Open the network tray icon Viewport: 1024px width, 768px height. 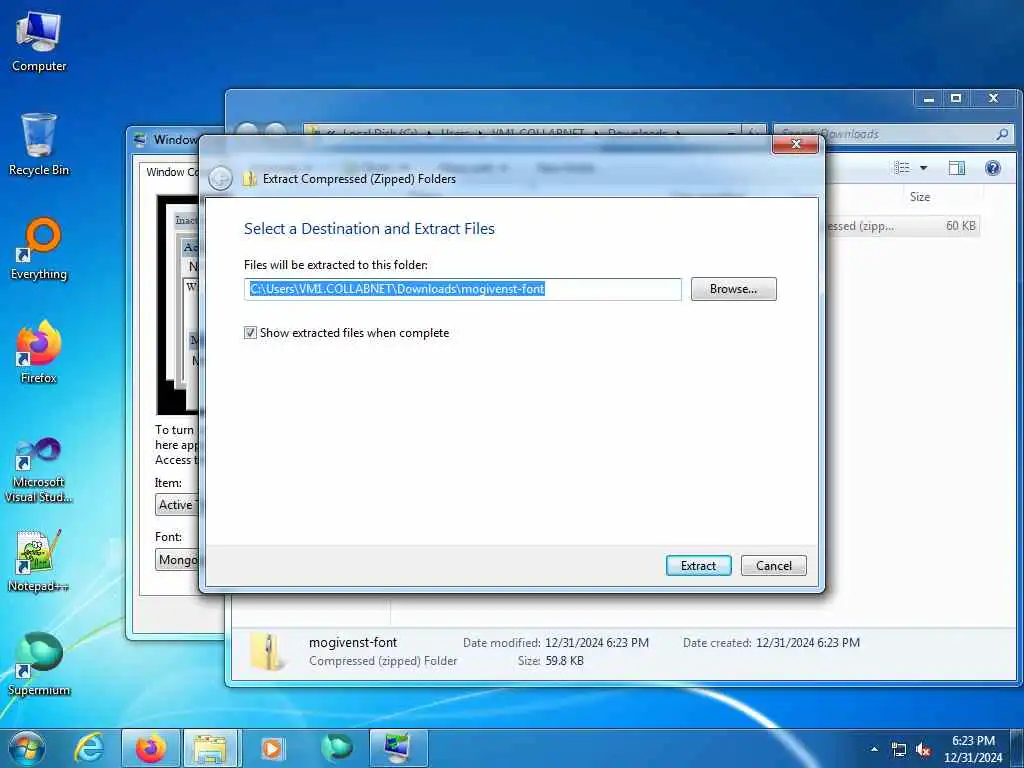coord(899,750)
